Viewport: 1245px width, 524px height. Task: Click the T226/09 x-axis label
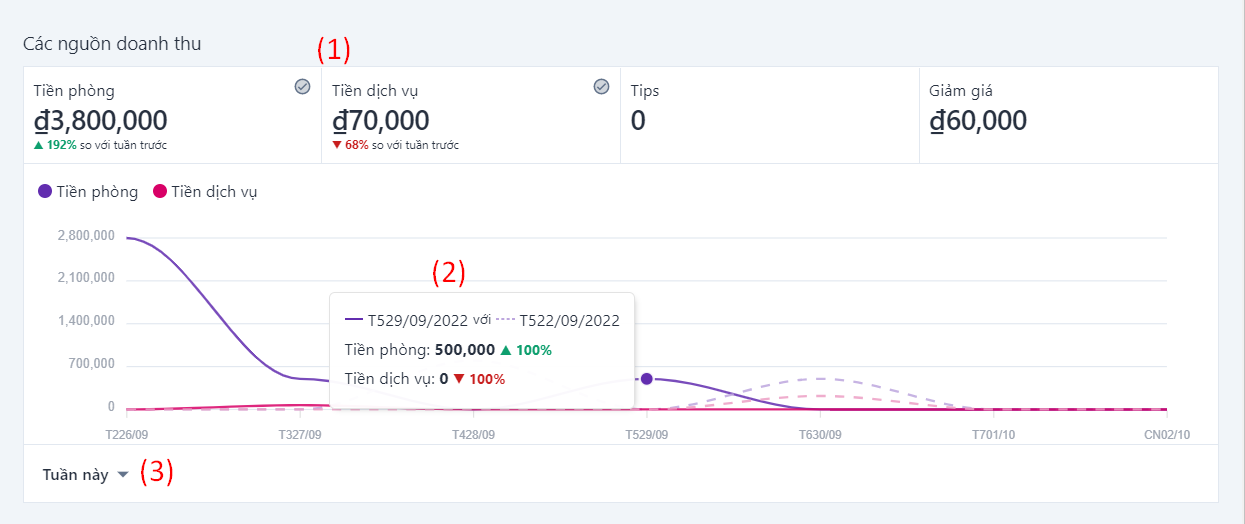(127, 435)
